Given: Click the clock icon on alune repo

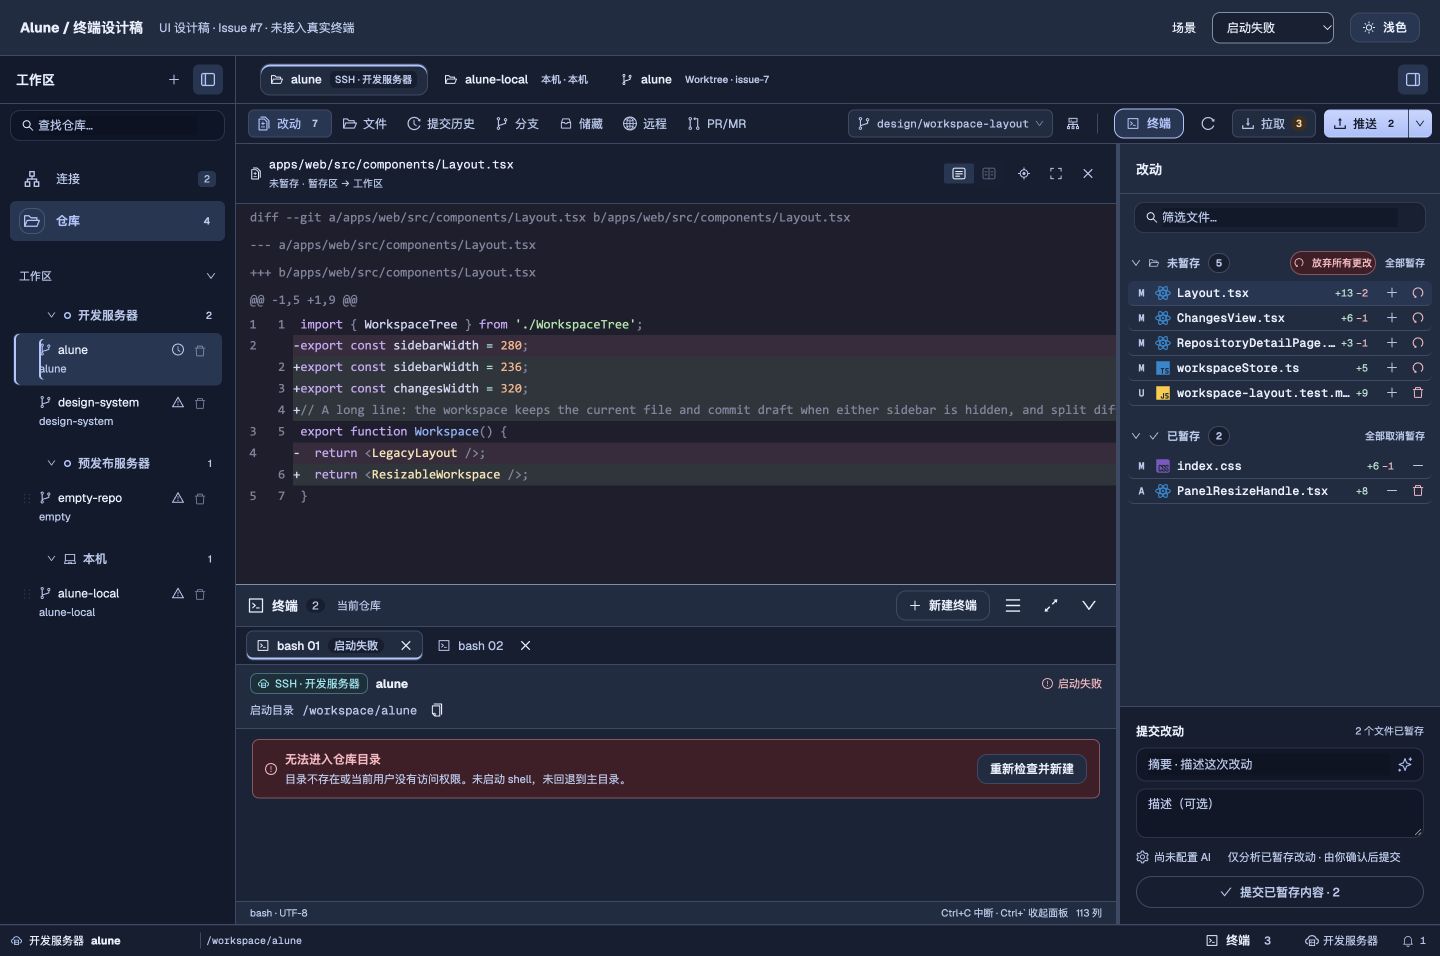Looking at the screenshot, I should [x=178, y=350].
